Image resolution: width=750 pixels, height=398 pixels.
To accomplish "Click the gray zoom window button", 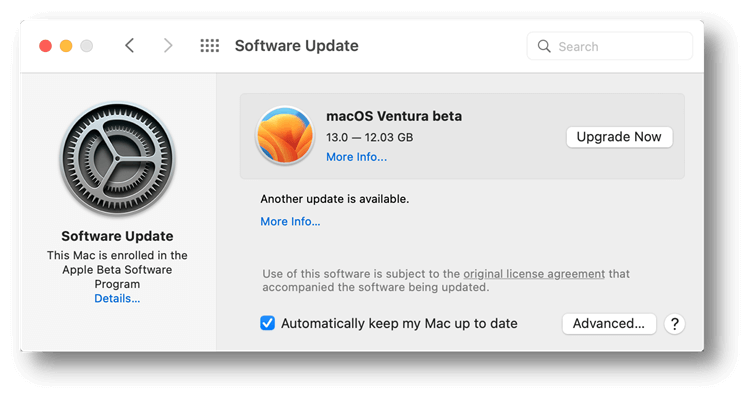I will (x=87, y=46).
